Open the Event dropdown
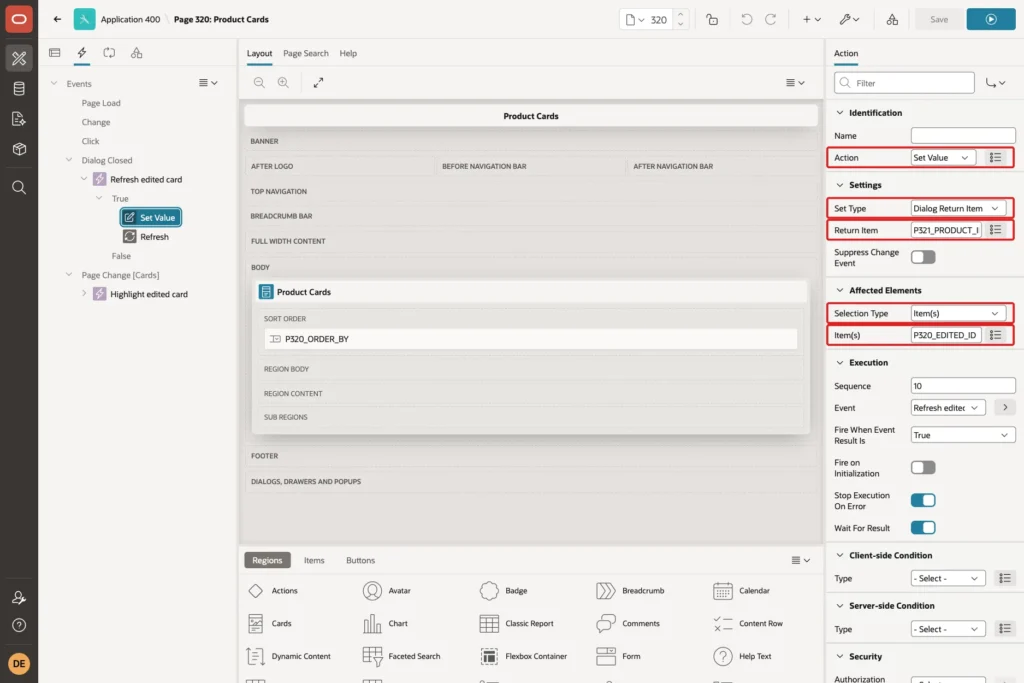The image size is (1024, 683). tap(948, 407)
